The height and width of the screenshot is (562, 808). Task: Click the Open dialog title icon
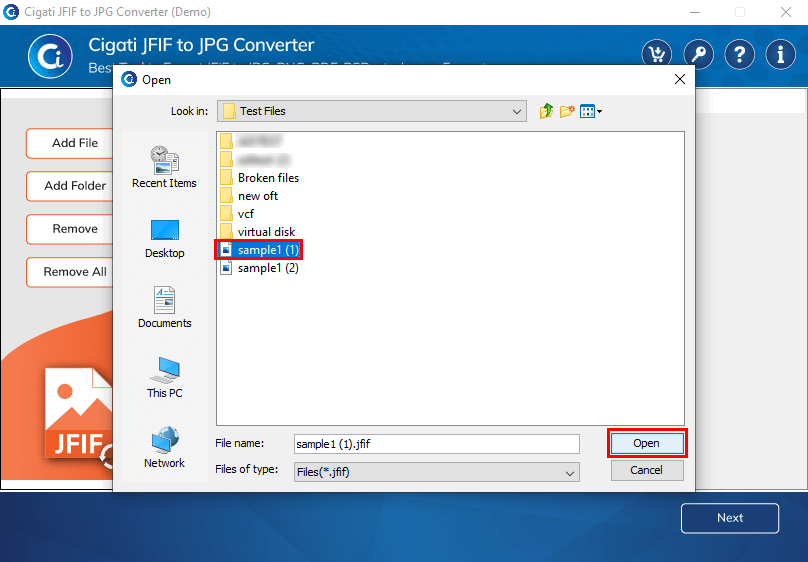129,79
